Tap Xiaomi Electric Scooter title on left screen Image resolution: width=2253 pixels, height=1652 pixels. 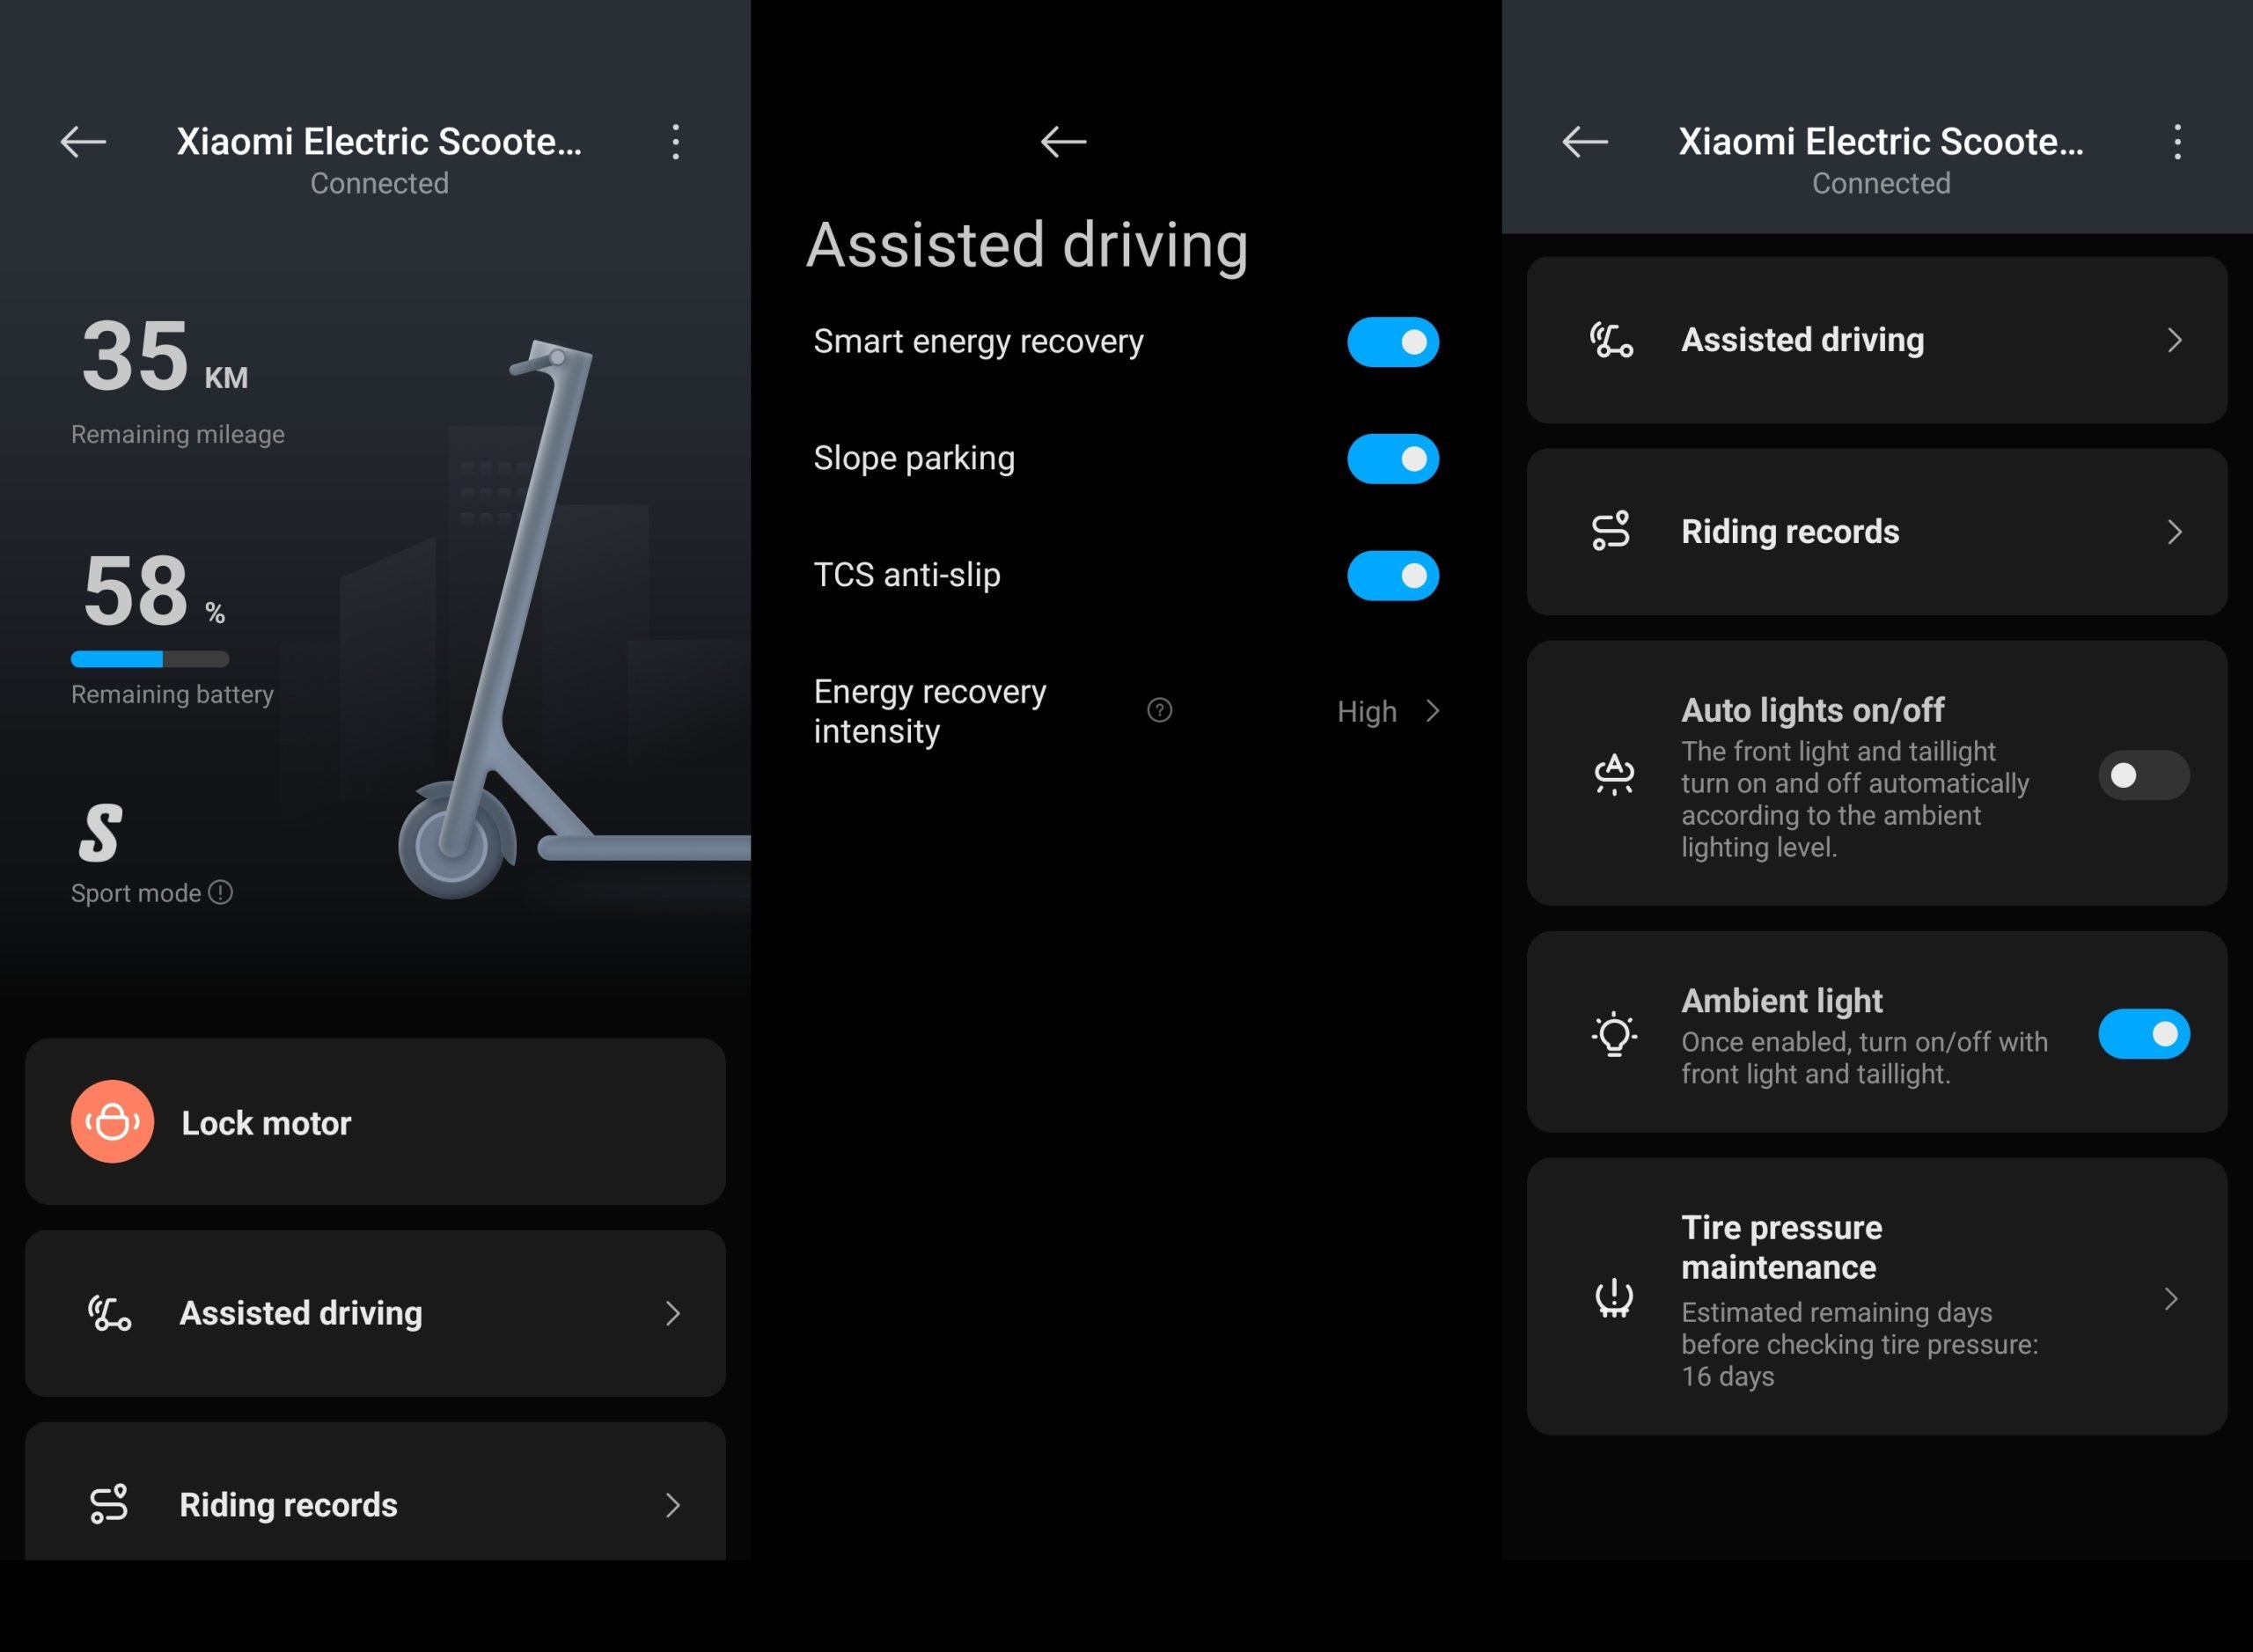pyautogui.click(x=379, y=142)
